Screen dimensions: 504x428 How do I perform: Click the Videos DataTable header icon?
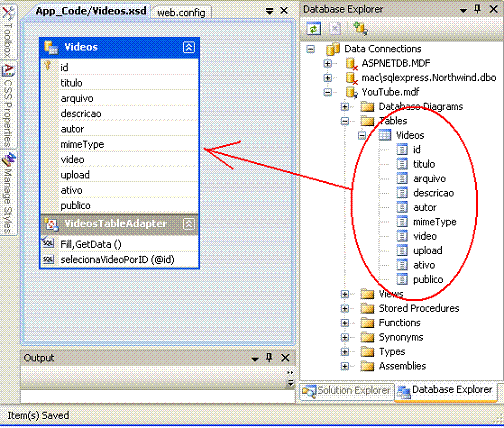pyautogui.click(x=51, y=47)
